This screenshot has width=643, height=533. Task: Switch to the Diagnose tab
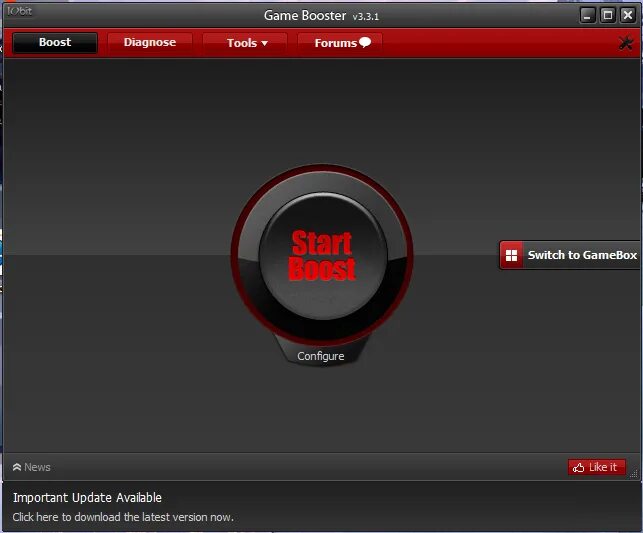[x=150, y=43]
